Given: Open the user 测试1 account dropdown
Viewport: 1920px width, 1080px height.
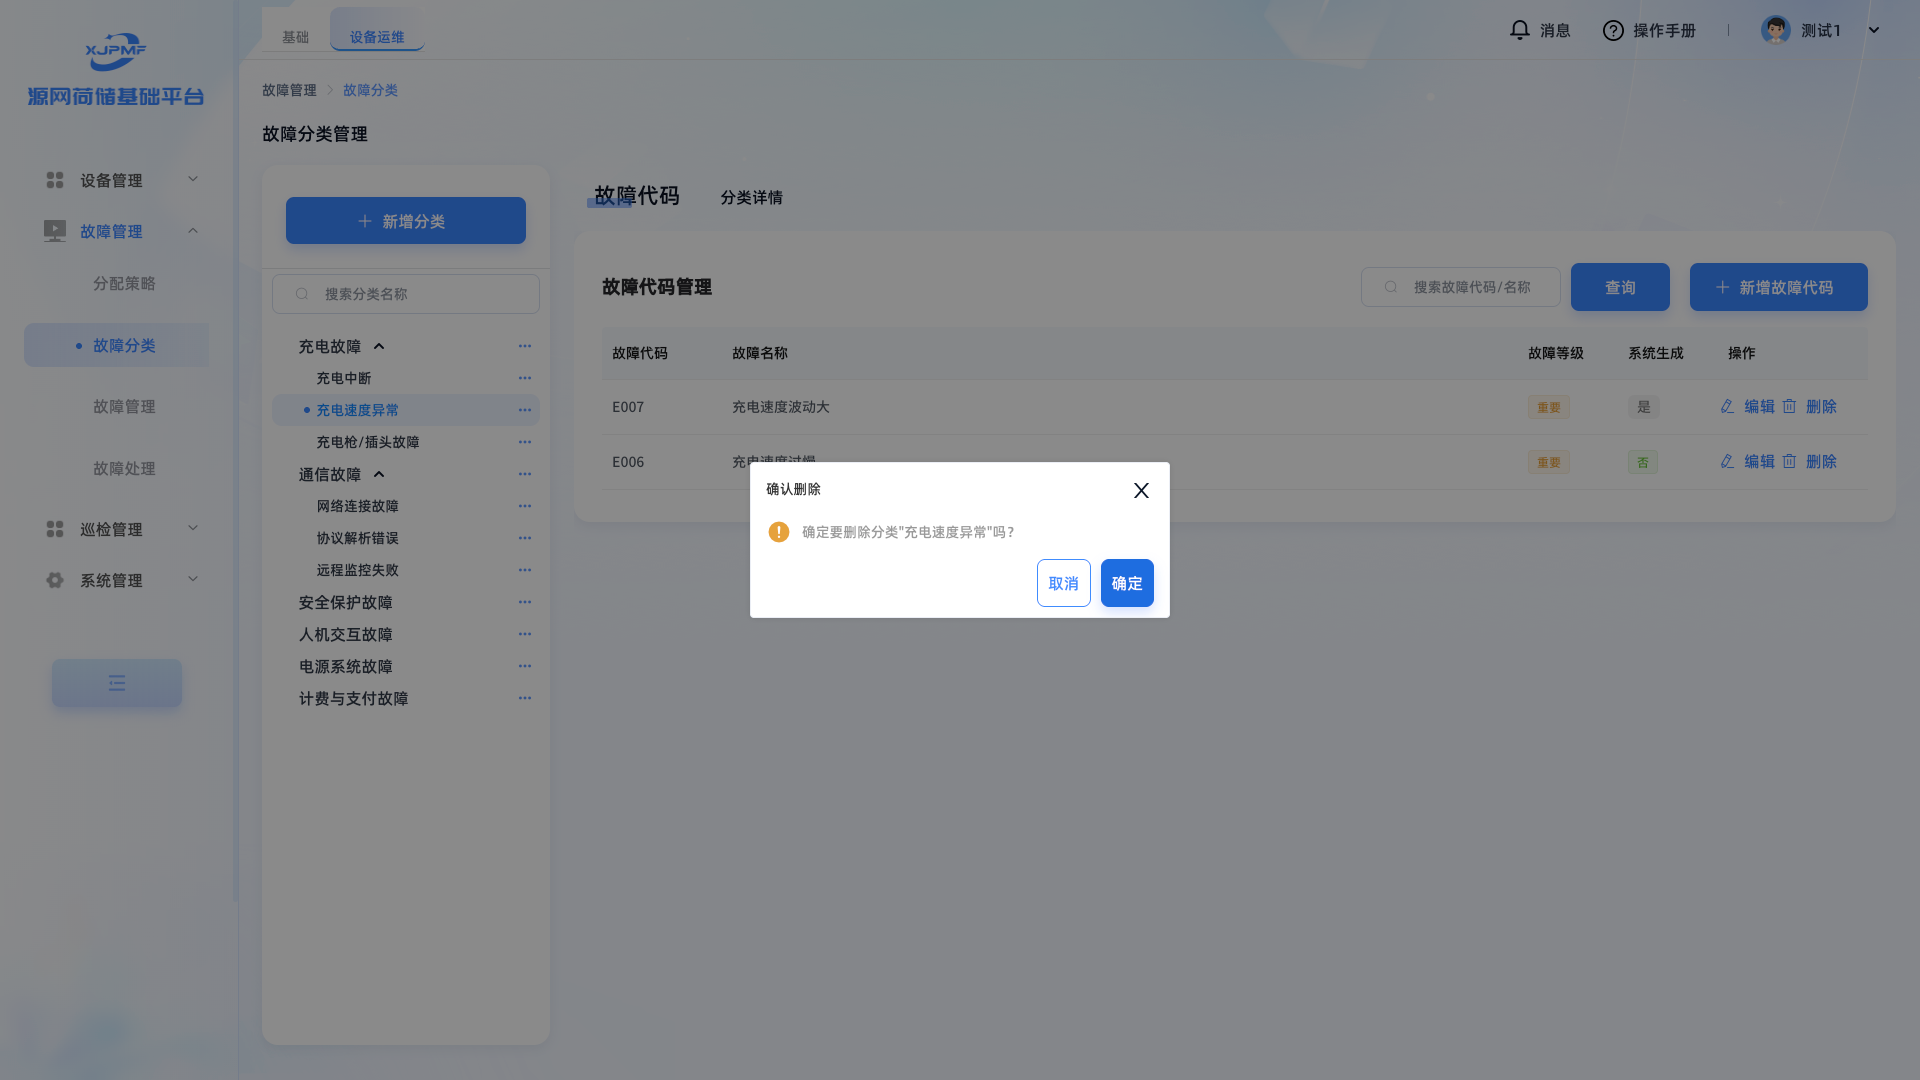Looking at the screenshot, I should tap(1873, 30).
